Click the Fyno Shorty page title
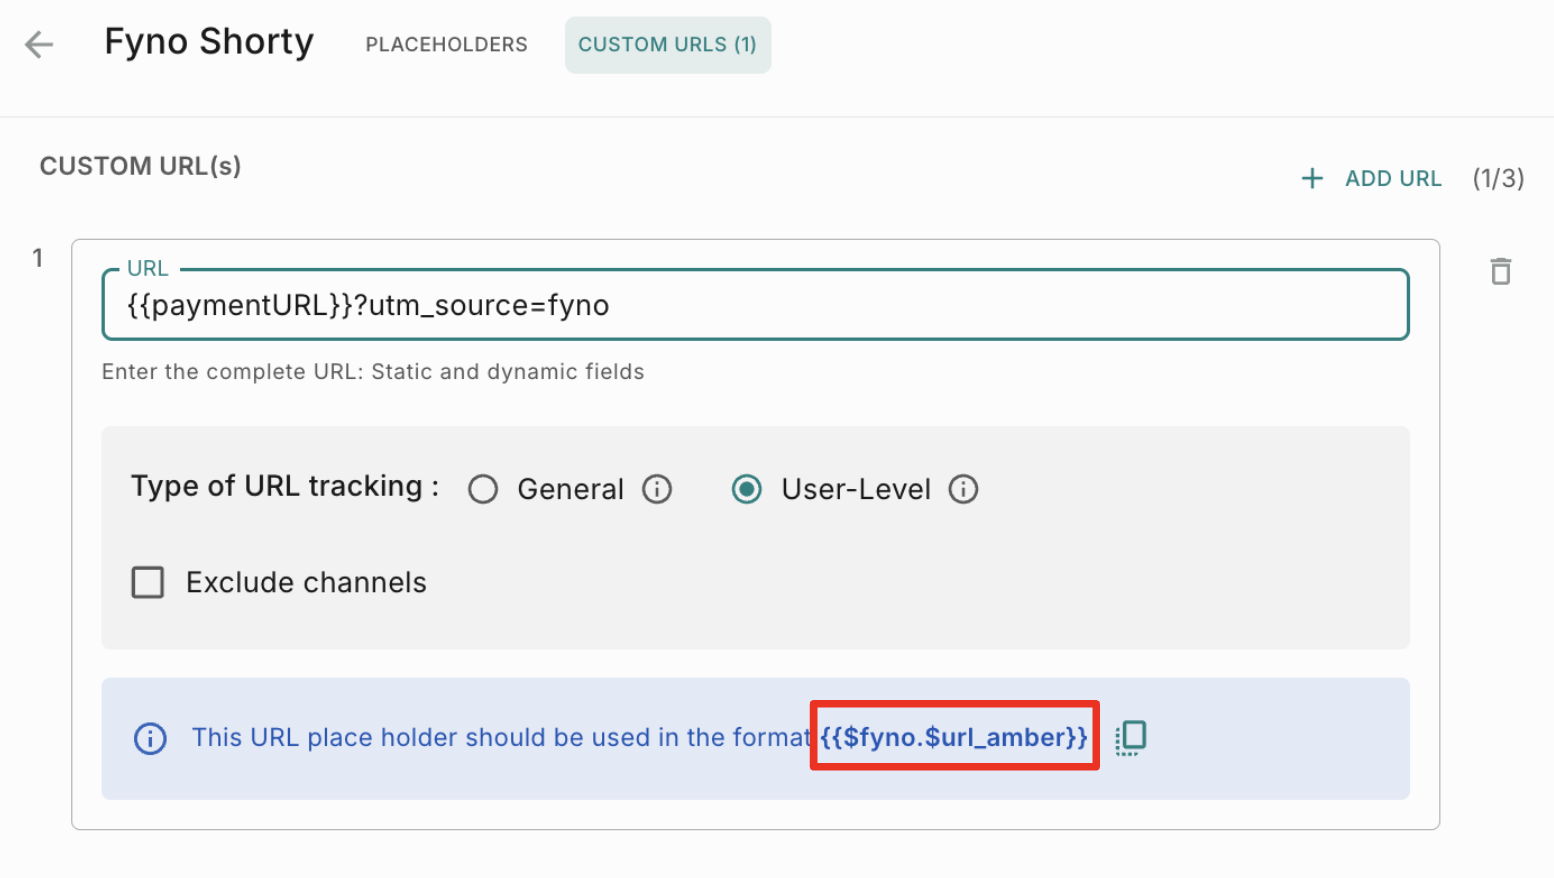1554x878 pixels. [x=209, y=42]
